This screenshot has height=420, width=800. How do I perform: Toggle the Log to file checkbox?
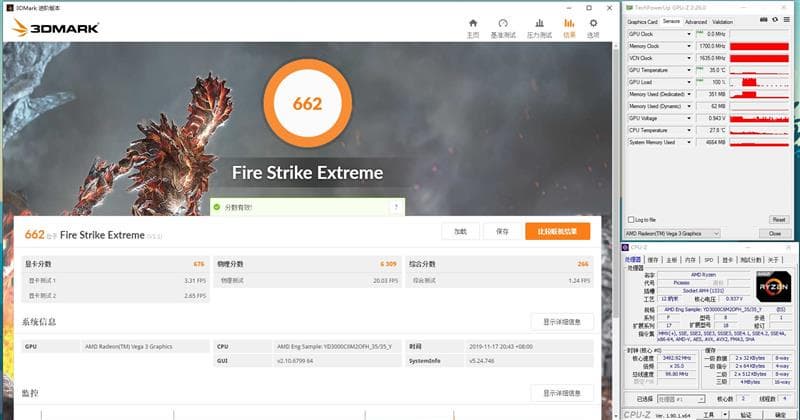(x=631, y=219)
